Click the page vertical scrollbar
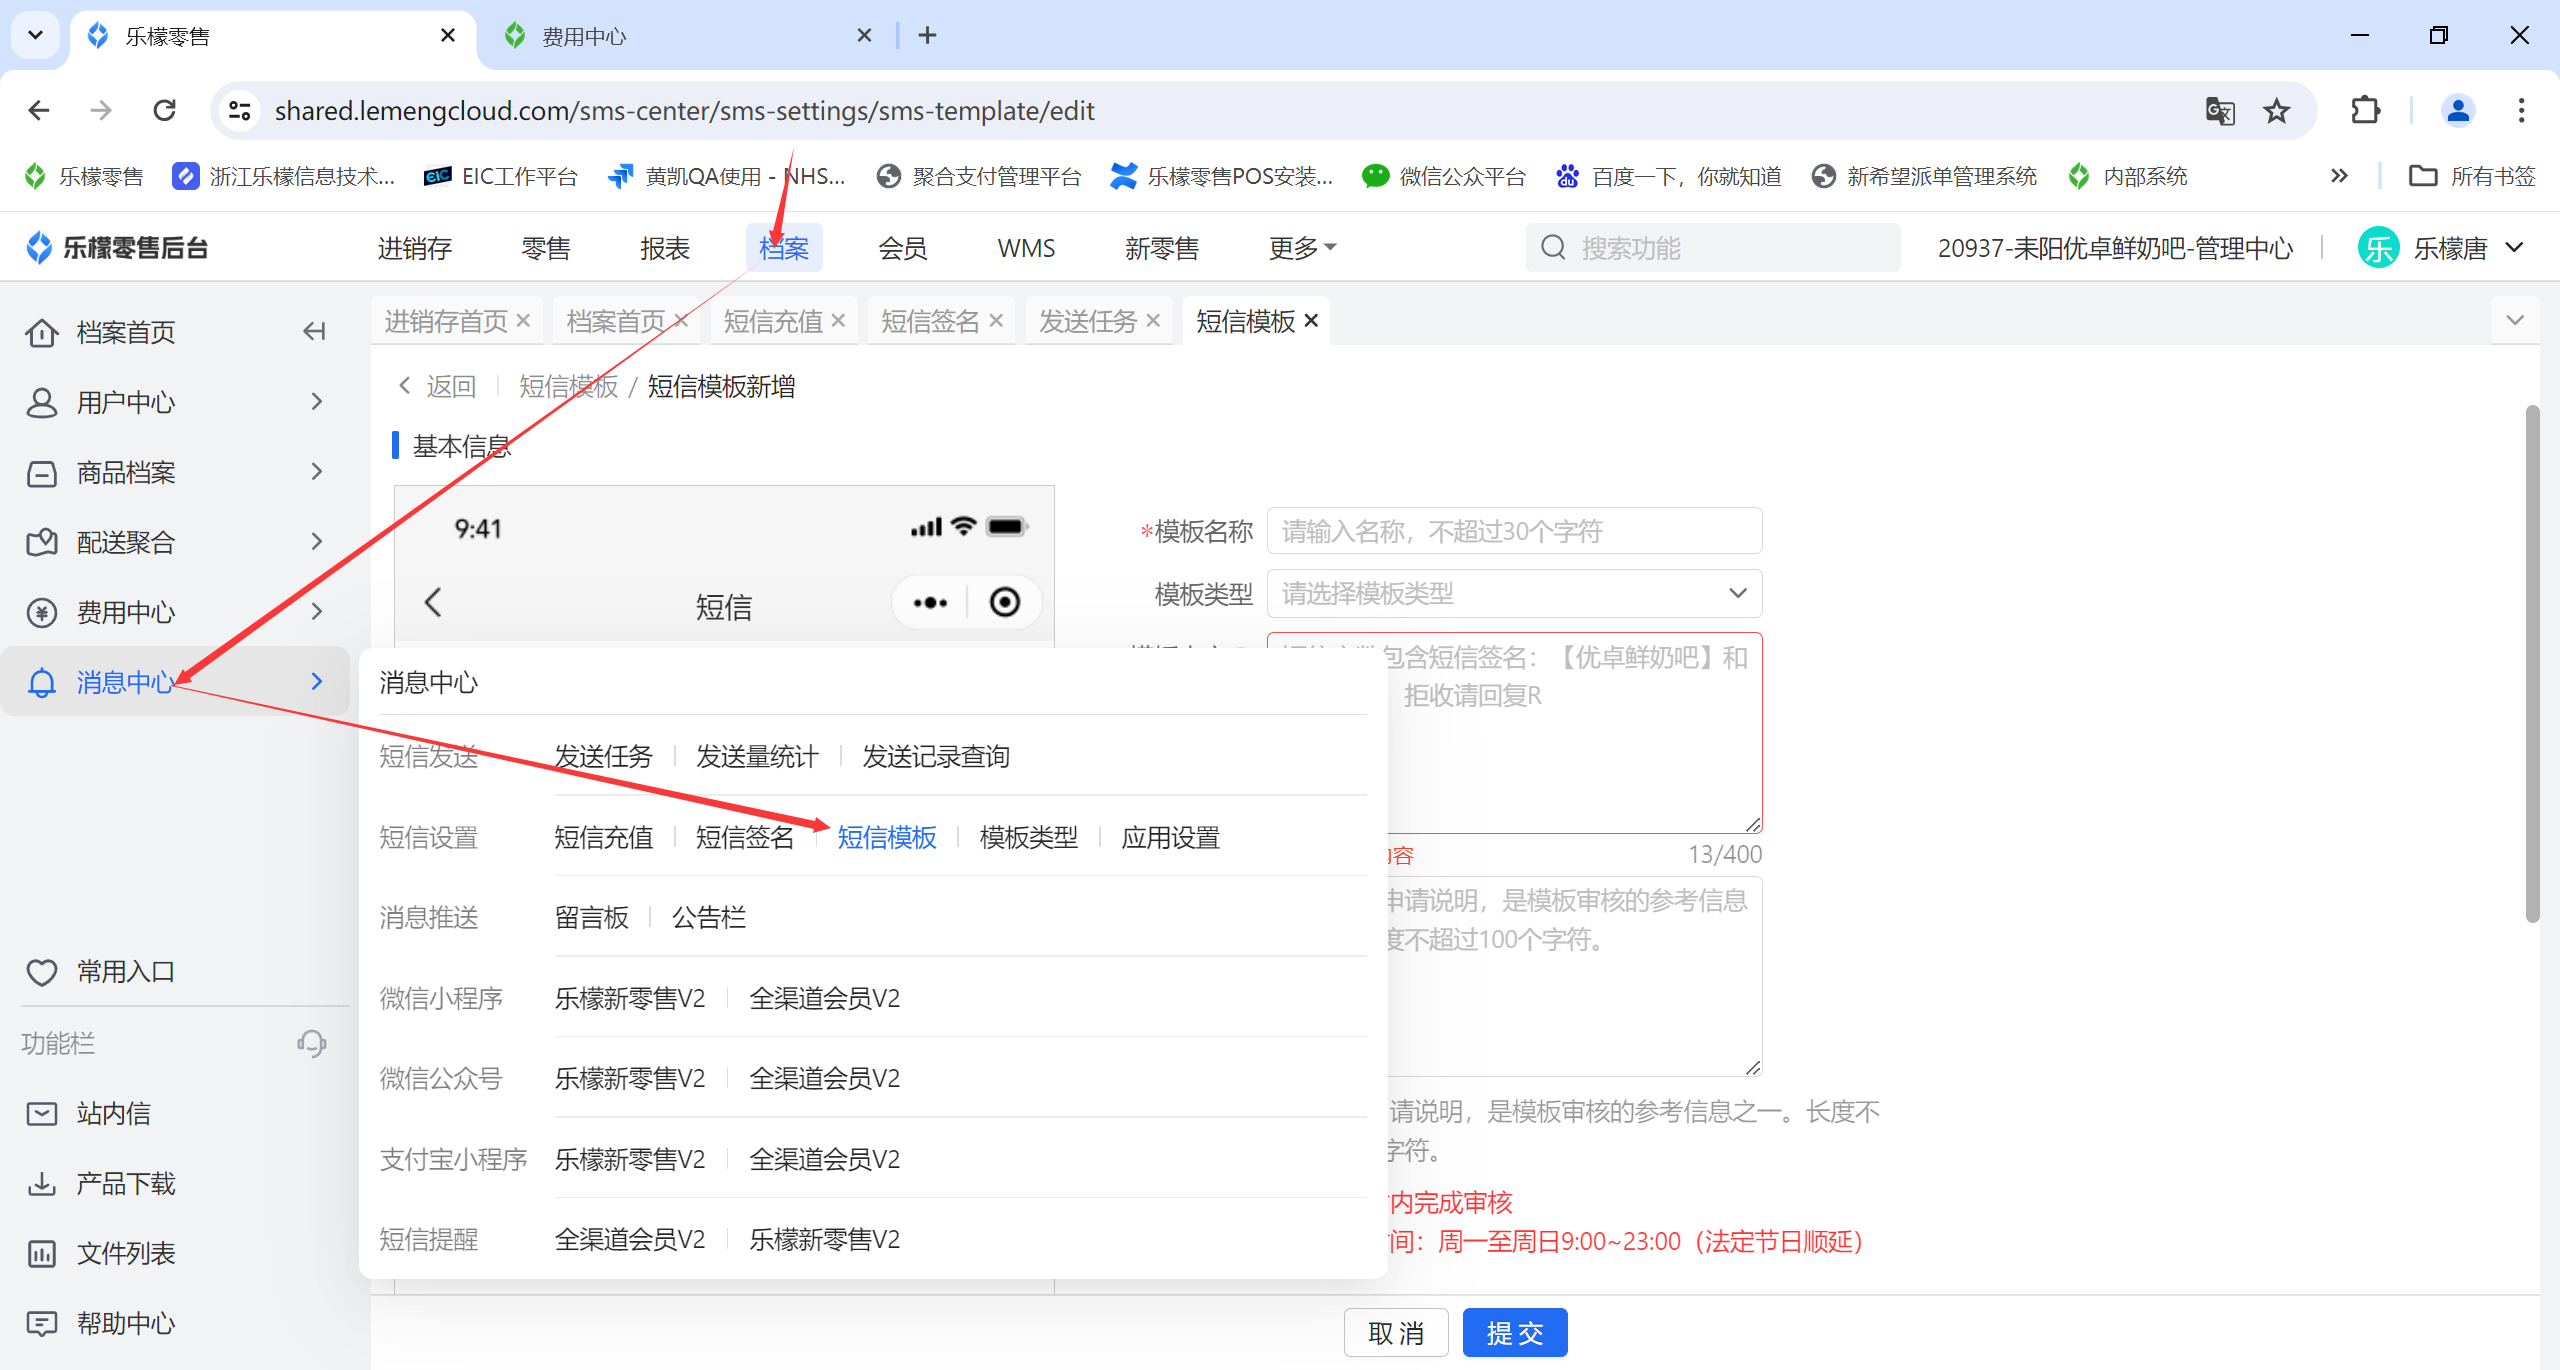 tap(2532, 663)
